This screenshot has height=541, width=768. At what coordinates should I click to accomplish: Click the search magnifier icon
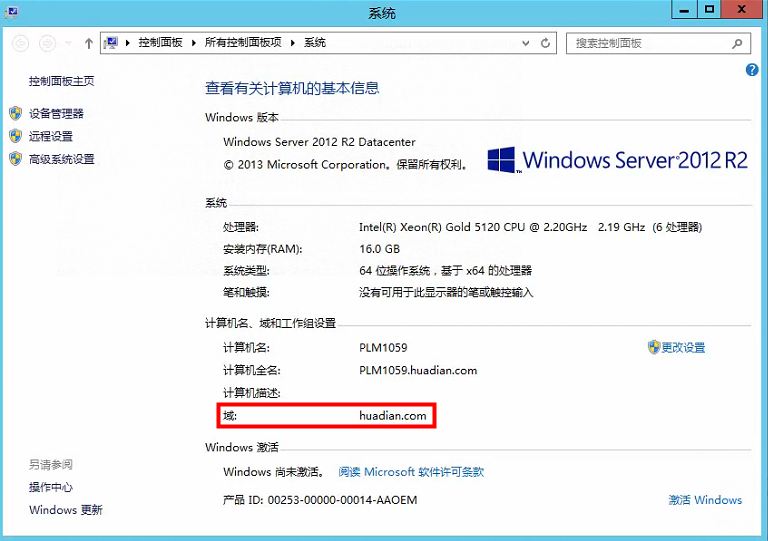pyautogui.click(x=738, y=43)
